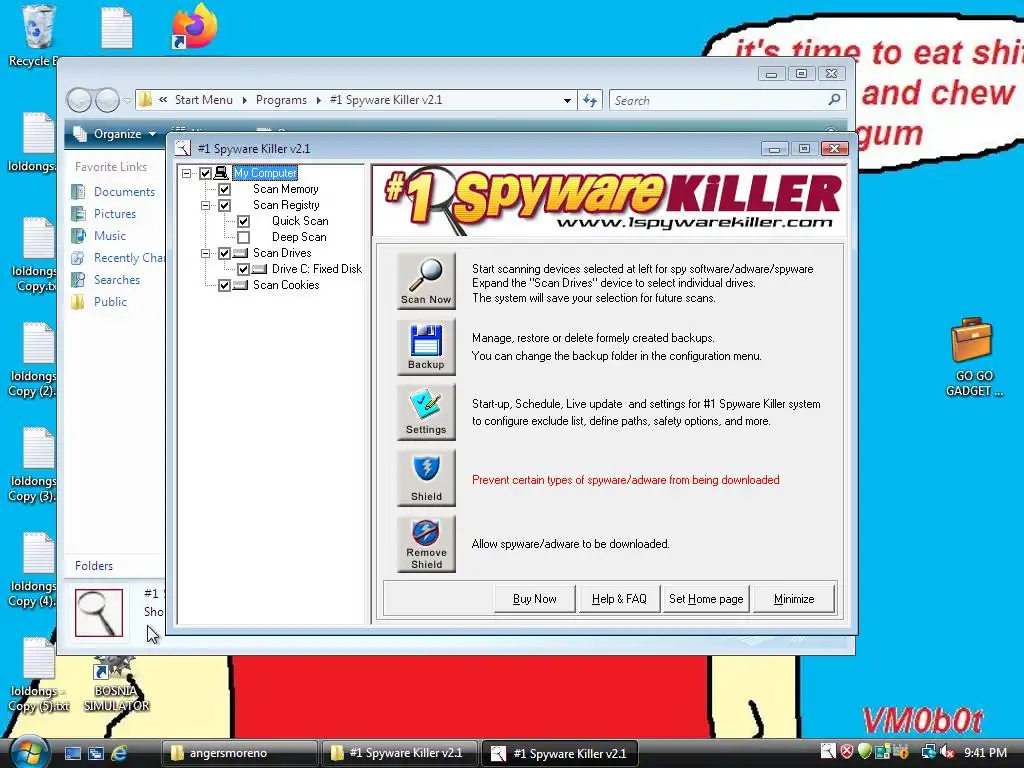Click My Computer icon in scan tree
Screen dimensions: 1024x768
(221, 172)
